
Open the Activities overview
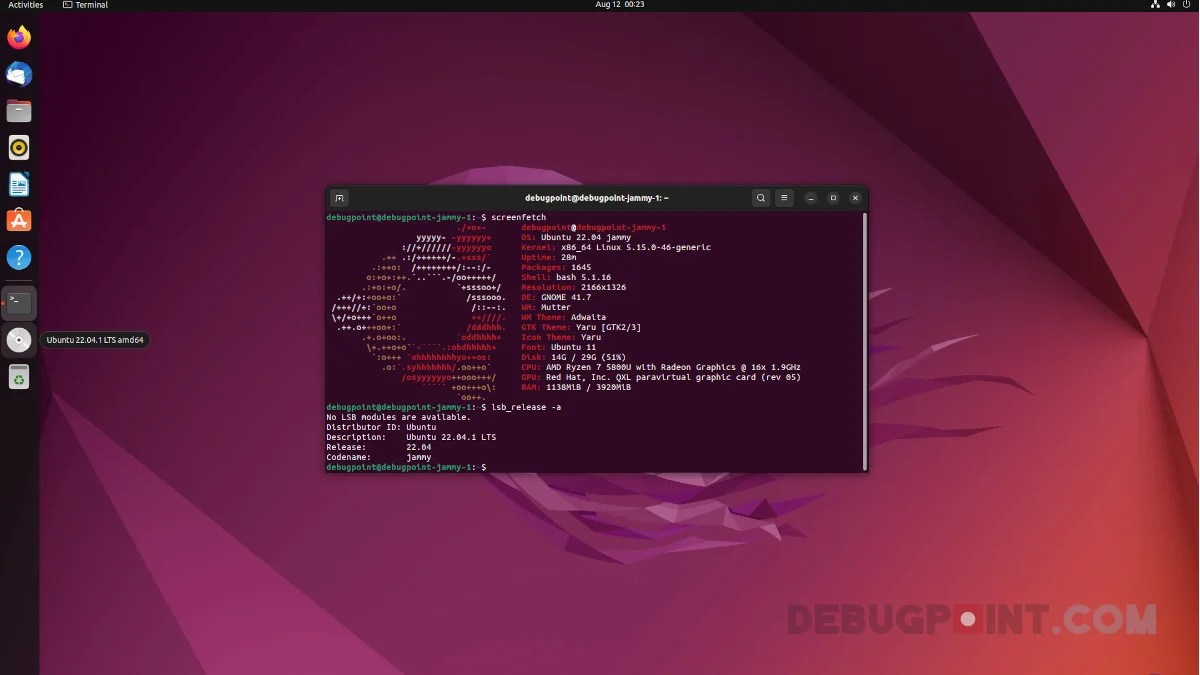click(x=25, y=4)
